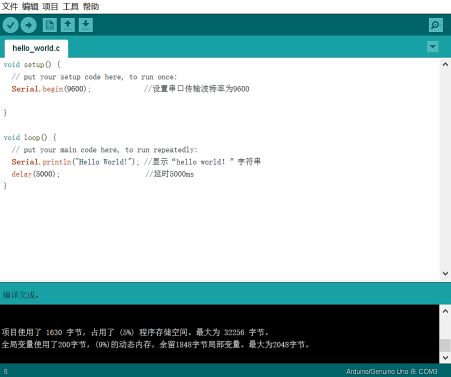Open the 文件 menu

tap(10, 6)
